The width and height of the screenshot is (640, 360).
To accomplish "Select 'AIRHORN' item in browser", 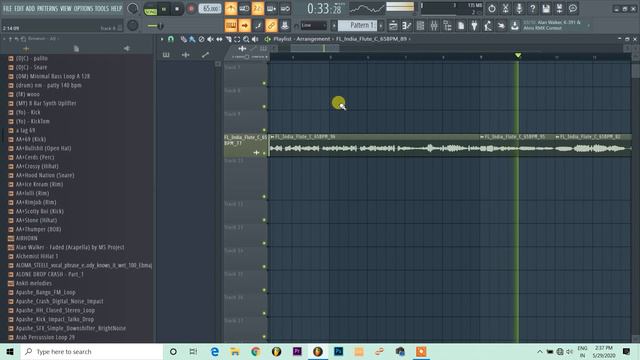I will (27, 238).
